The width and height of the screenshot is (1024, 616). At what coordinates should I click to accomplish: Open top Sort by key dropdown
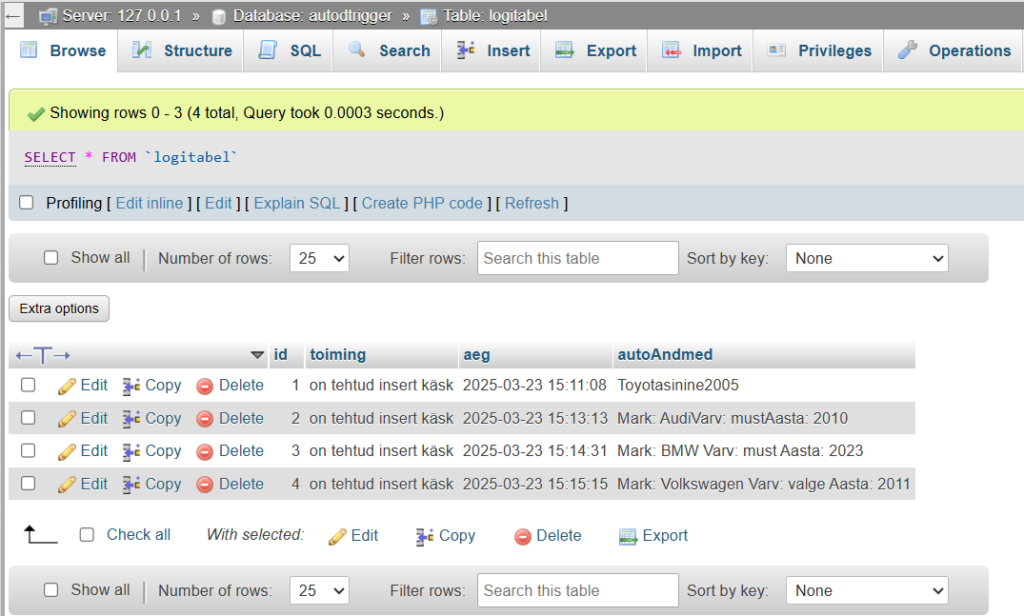[867, 258]
